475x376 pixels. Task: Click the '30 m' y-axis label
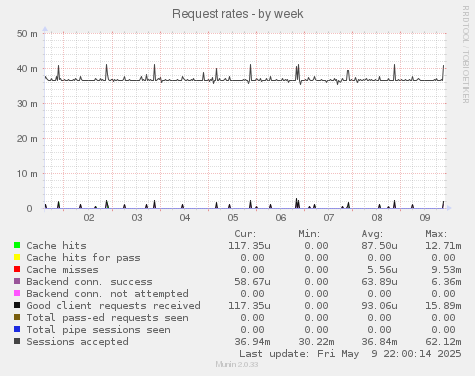click(27, 104)
